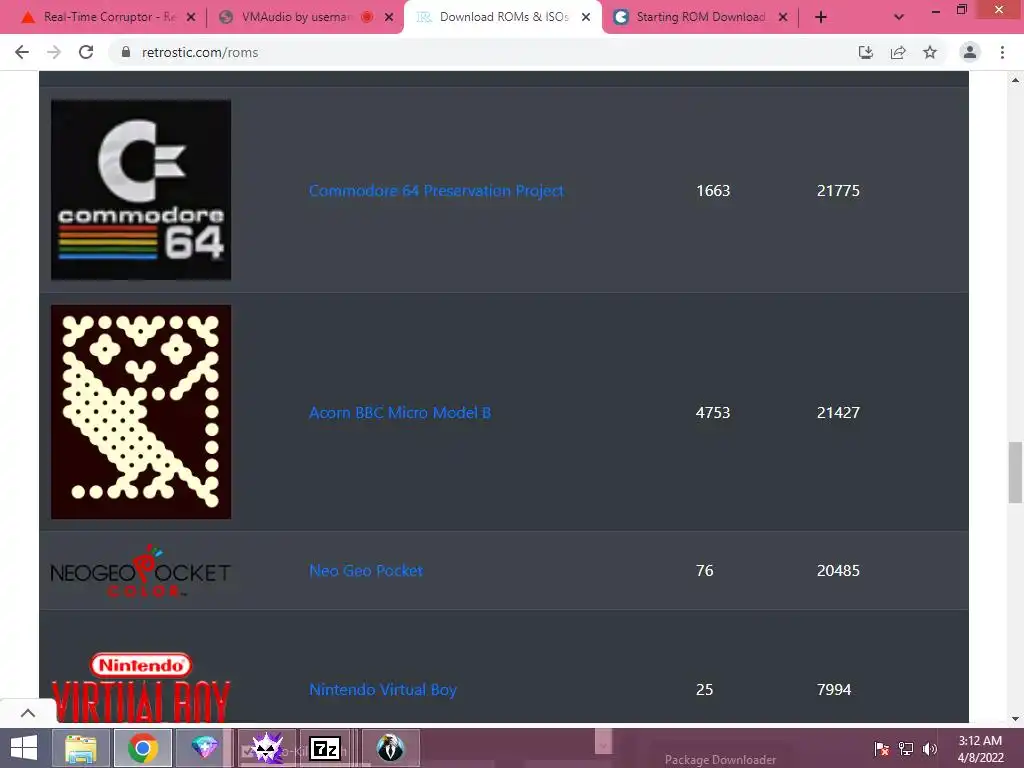Image resolution: width=1024 pixels, height=768 pixels.
Task: Open the purple spiky face taskbar app
Action: point(267,748)
